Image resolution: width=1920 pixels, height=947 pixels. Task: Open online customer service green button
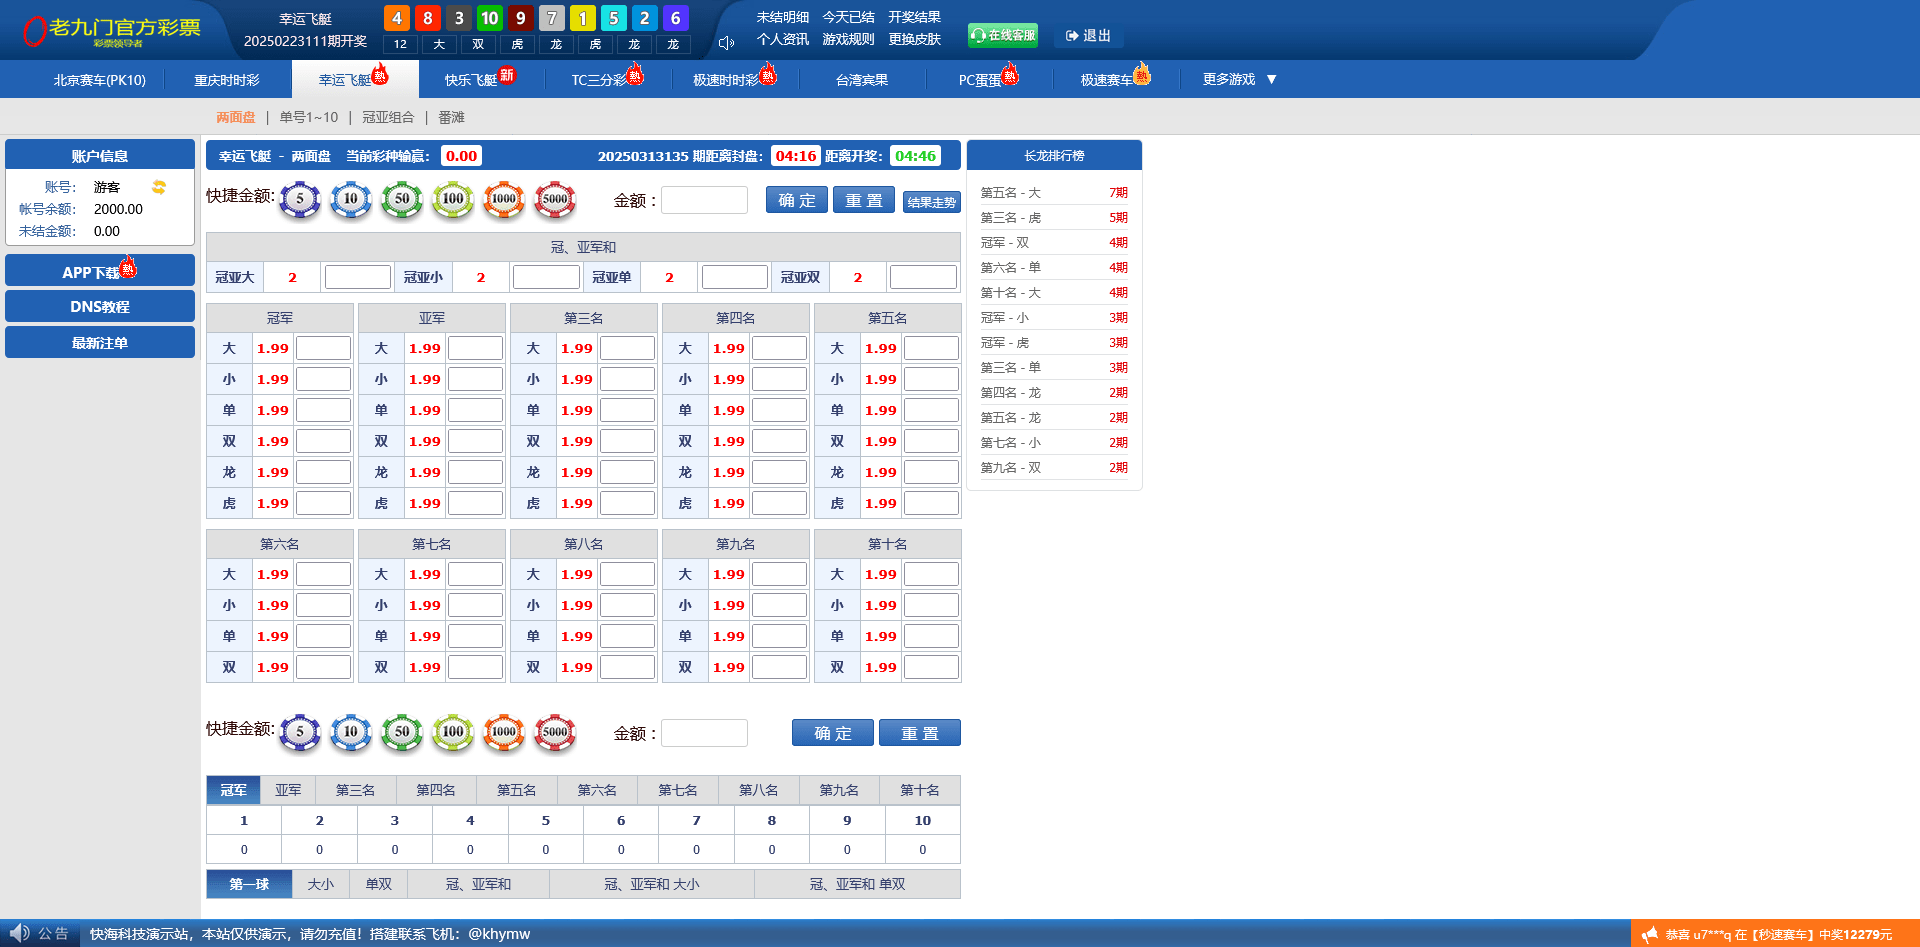point(1002,35)
